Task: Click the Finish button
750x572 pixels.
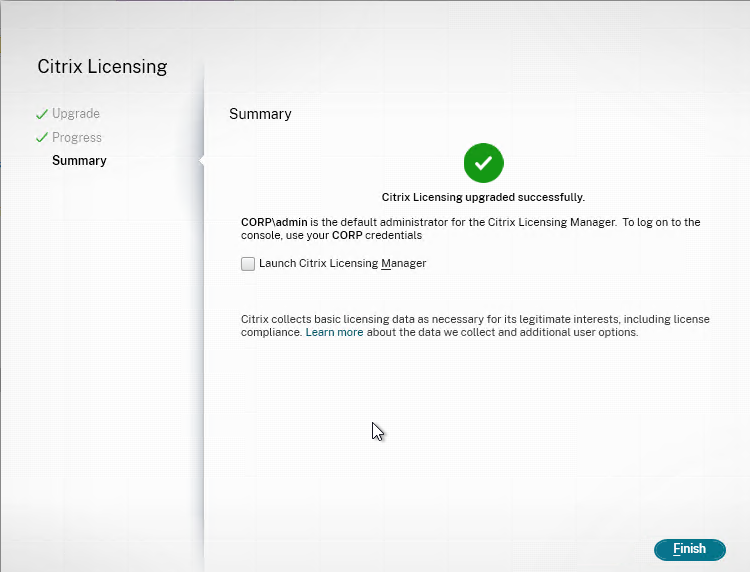Action: [690, 549]
